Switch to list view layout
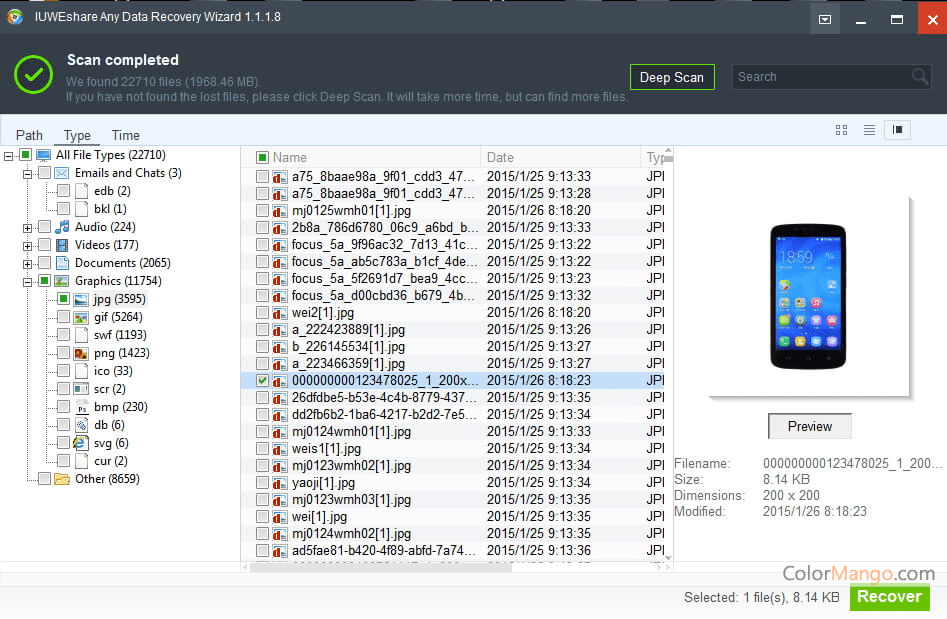947x619 pixels. tap(869, 130)
